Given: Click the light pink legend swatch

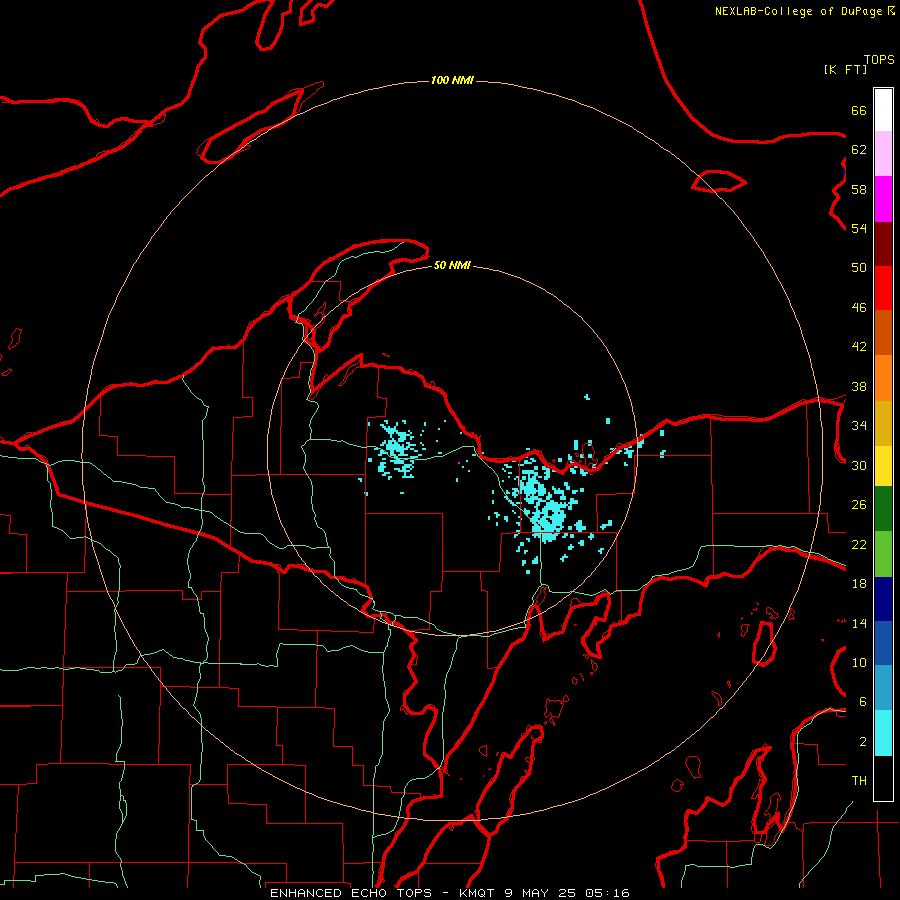Looking at the screenshot, I should coord(883,154).
